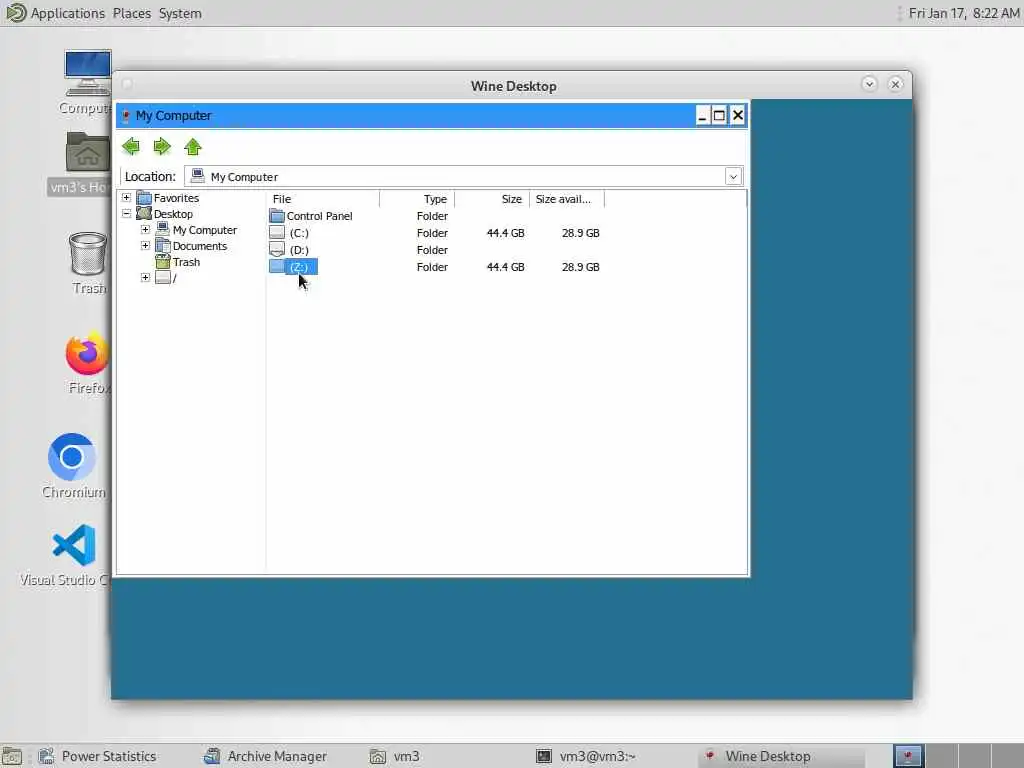Sort by the Type column header
Image resolution: width=1024 pixels, height=768 pixels.
coord(417,199)
